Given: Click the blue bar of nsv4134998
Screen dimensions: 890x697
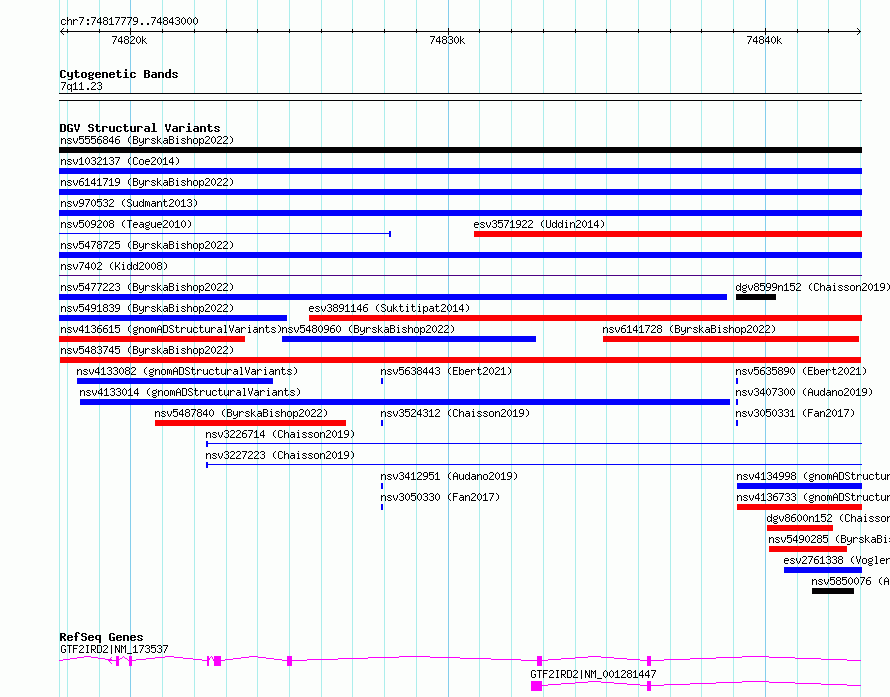Looking at the screenshot, I should pos(799,486).
